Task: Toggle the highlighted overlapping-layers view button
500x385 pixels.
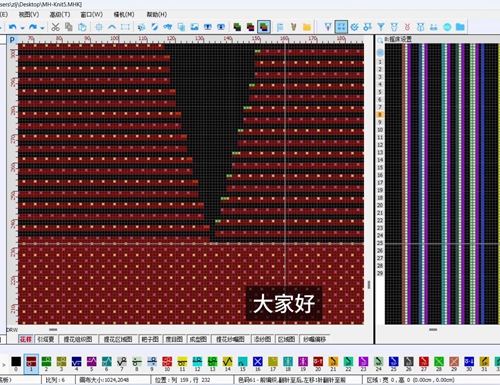Action: 264,27
